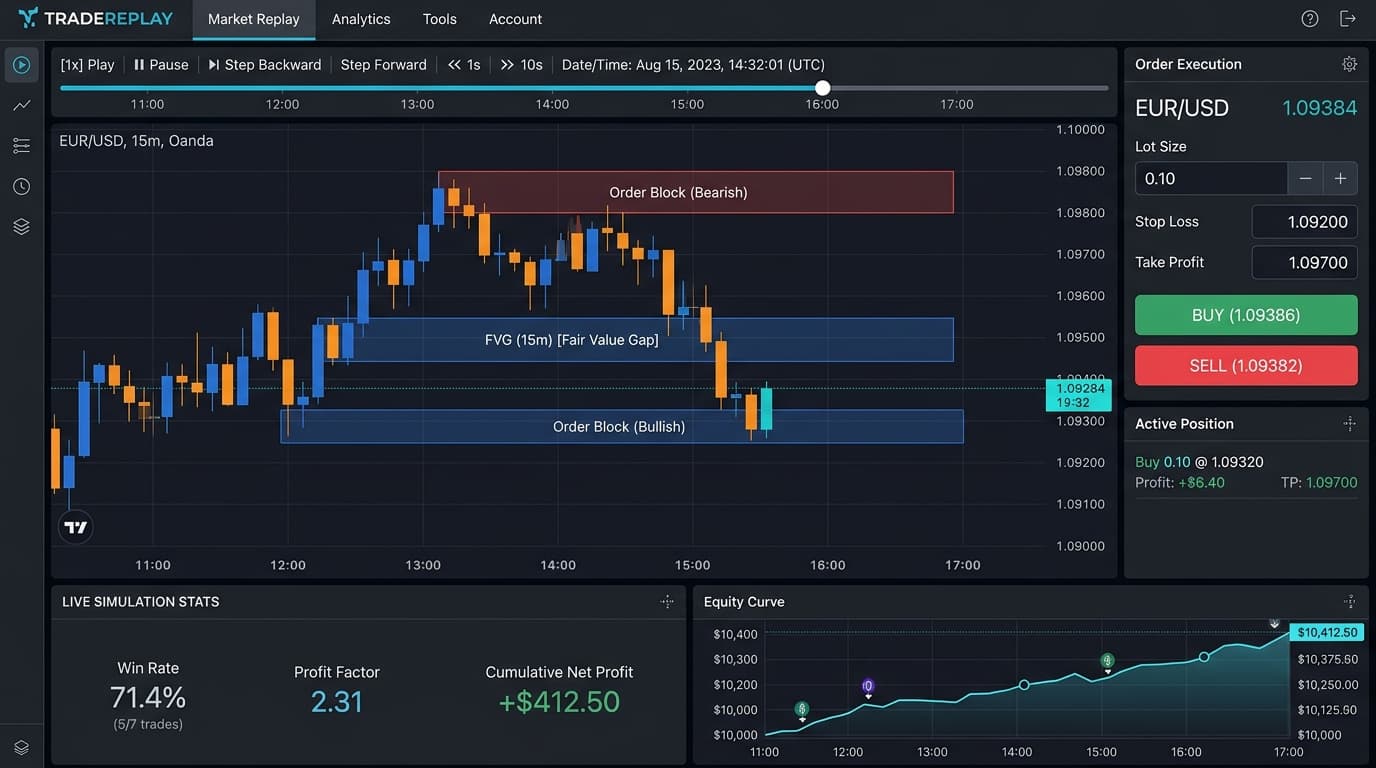Open the Analytics tab
Screen dimensions: 1376x768
pyautogui.click(x=361, y=19)
